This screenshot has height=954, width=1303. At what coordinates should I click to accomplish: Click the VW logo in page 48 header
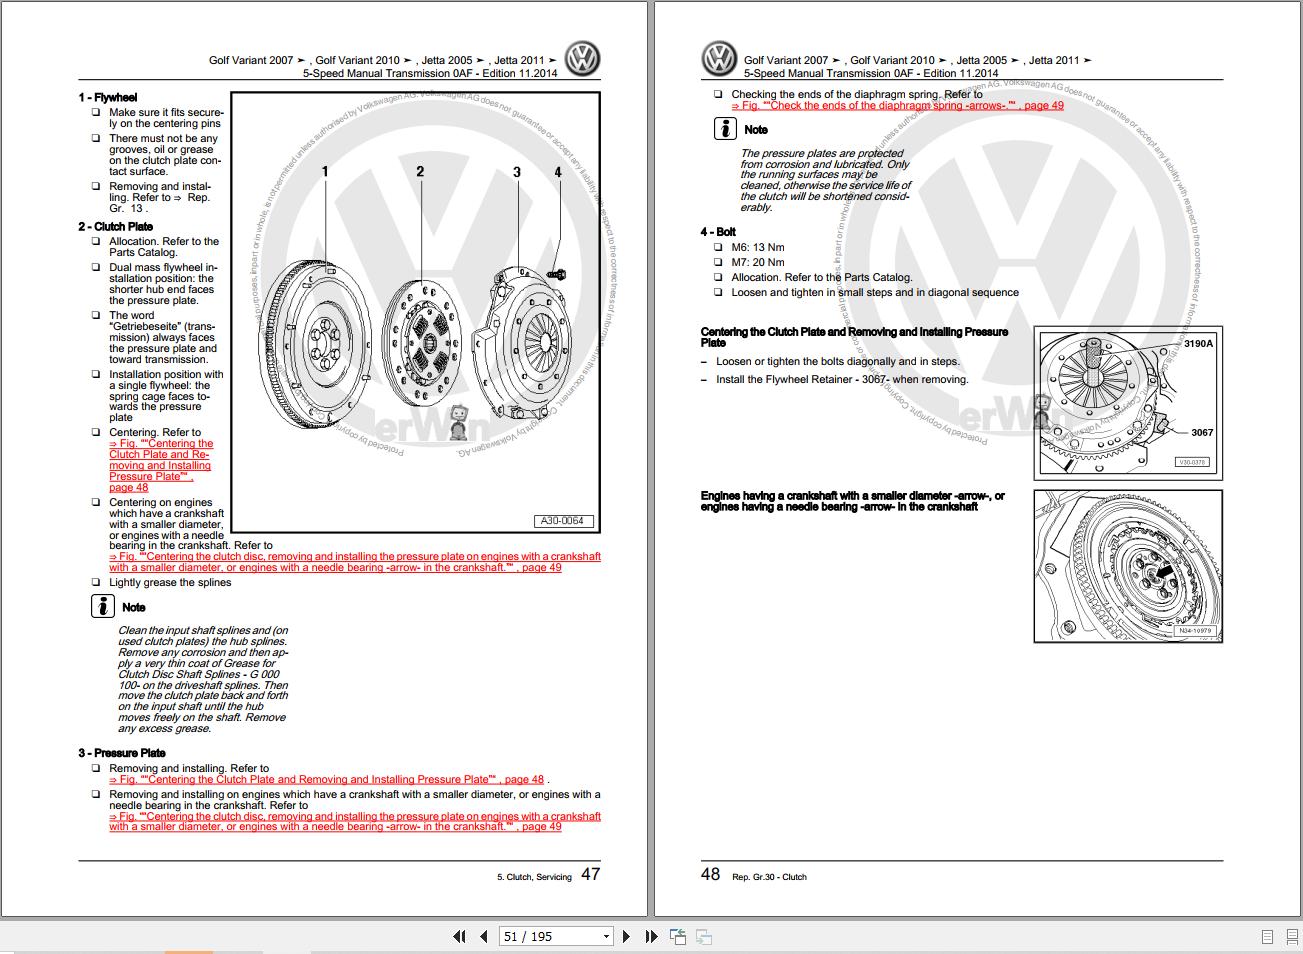point(719,59)
